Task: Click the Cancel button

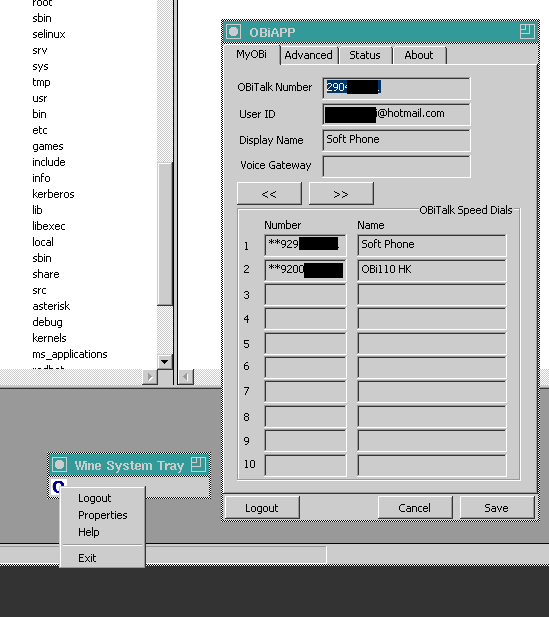Action: [x=415, y=508]
